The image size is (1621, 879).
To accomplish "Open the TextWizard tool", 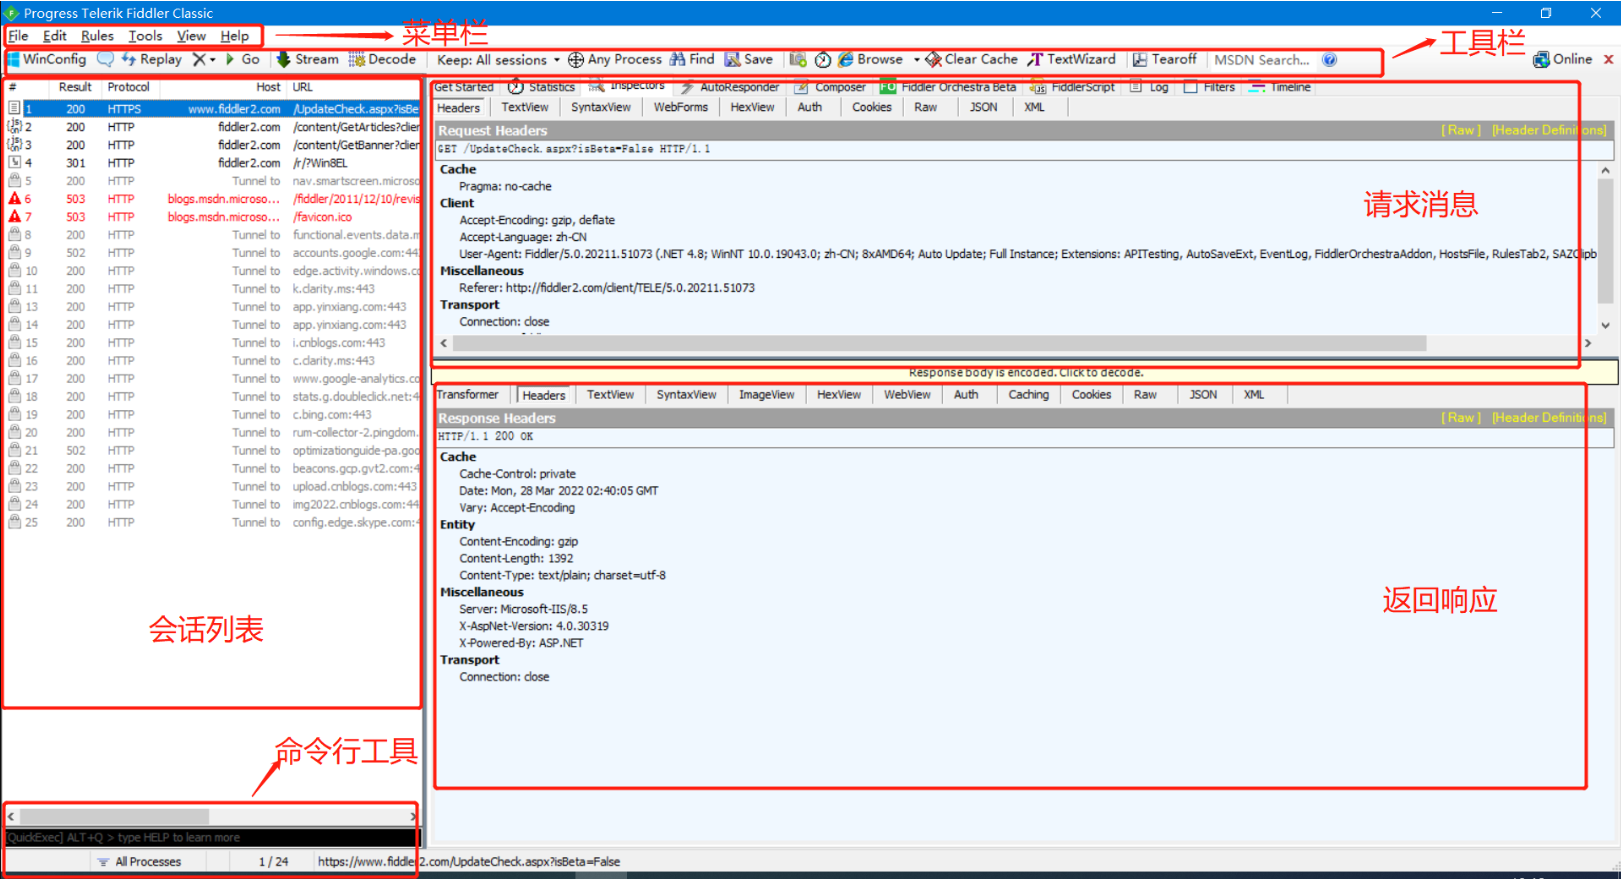I will coord(1071,60).
